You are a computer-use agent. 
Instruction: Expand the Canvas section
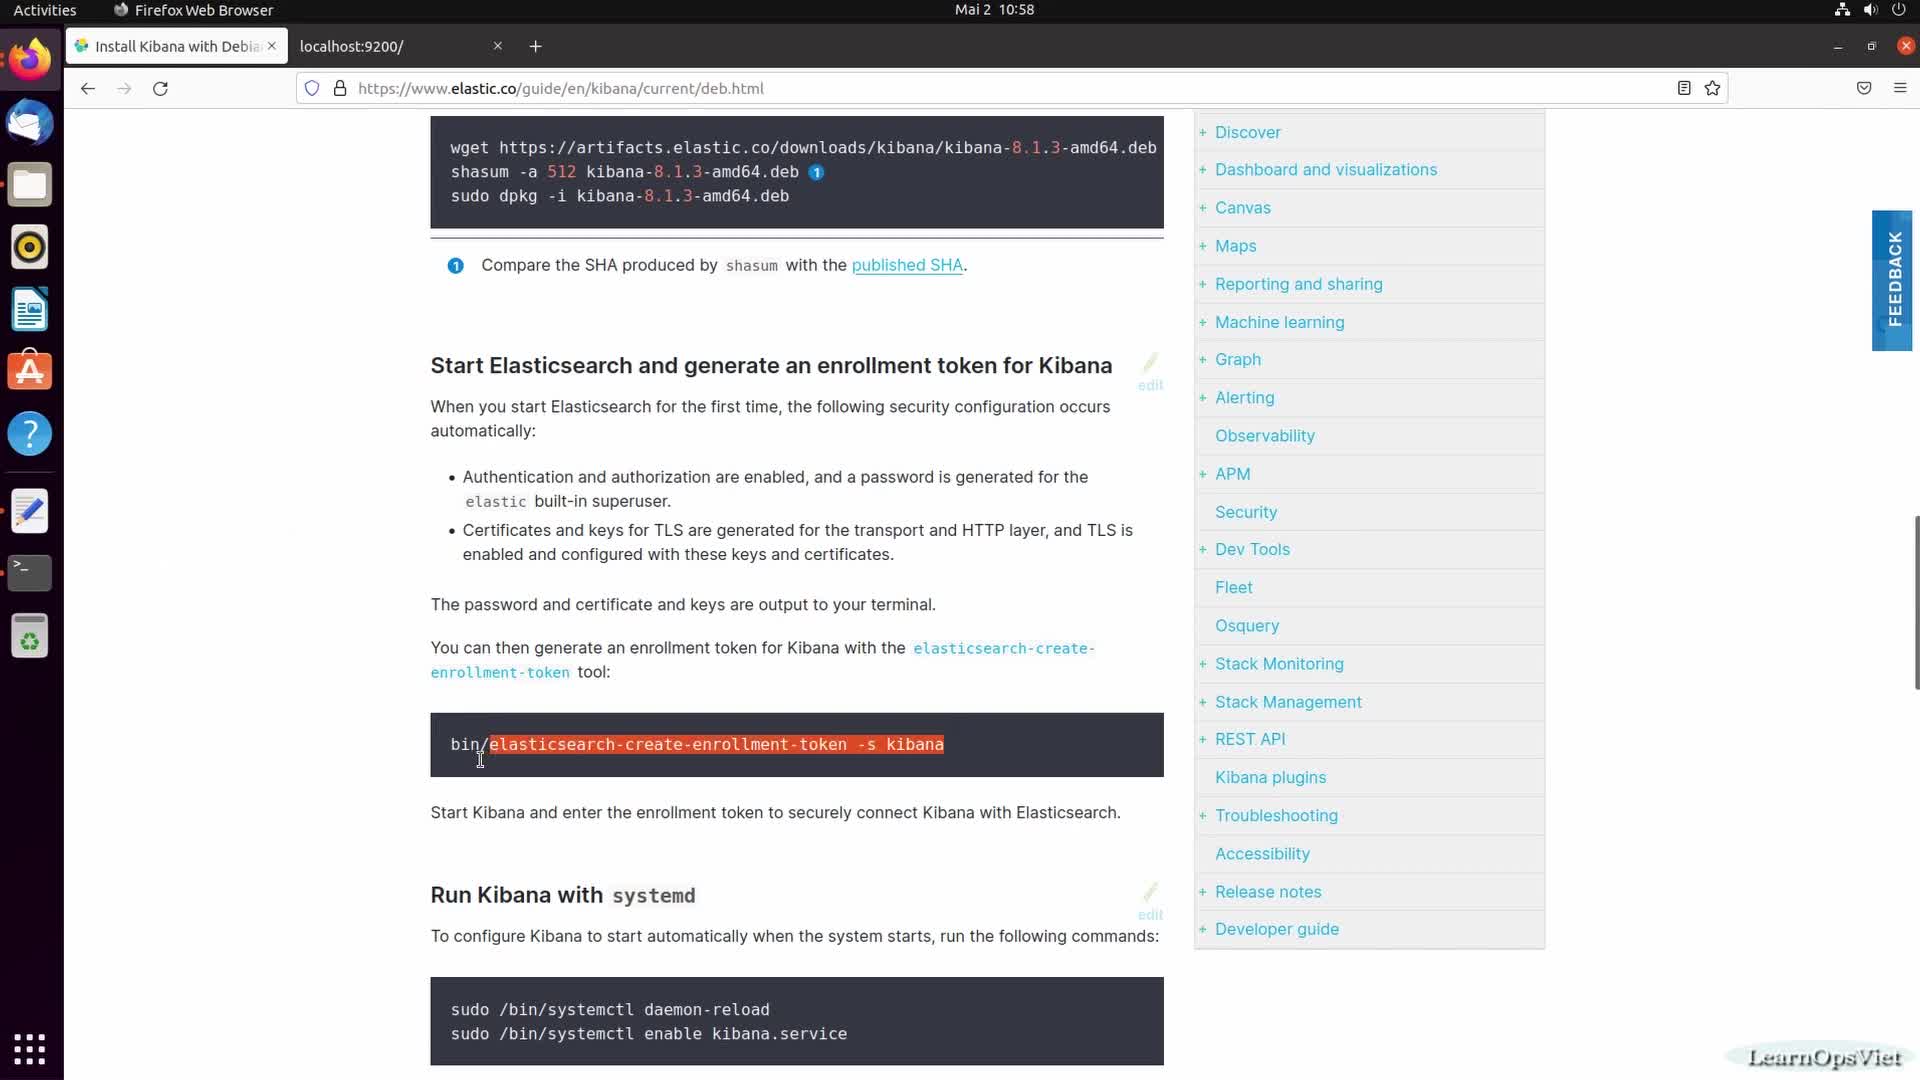[1202, 208]
